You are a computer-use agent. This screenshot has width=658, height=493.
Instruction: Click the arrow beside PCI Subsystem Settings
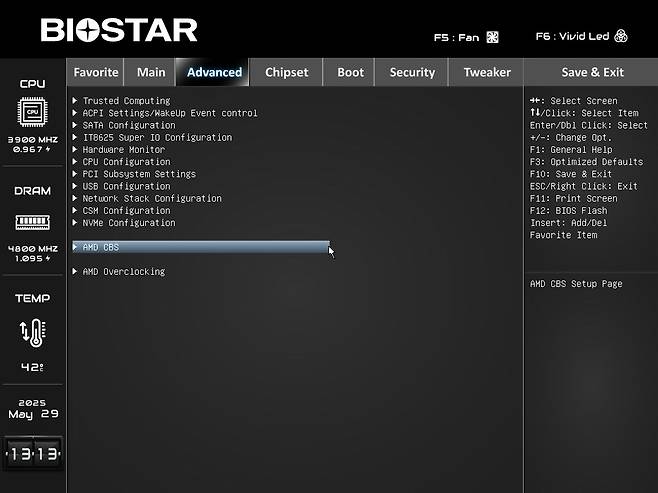(75, 173)
